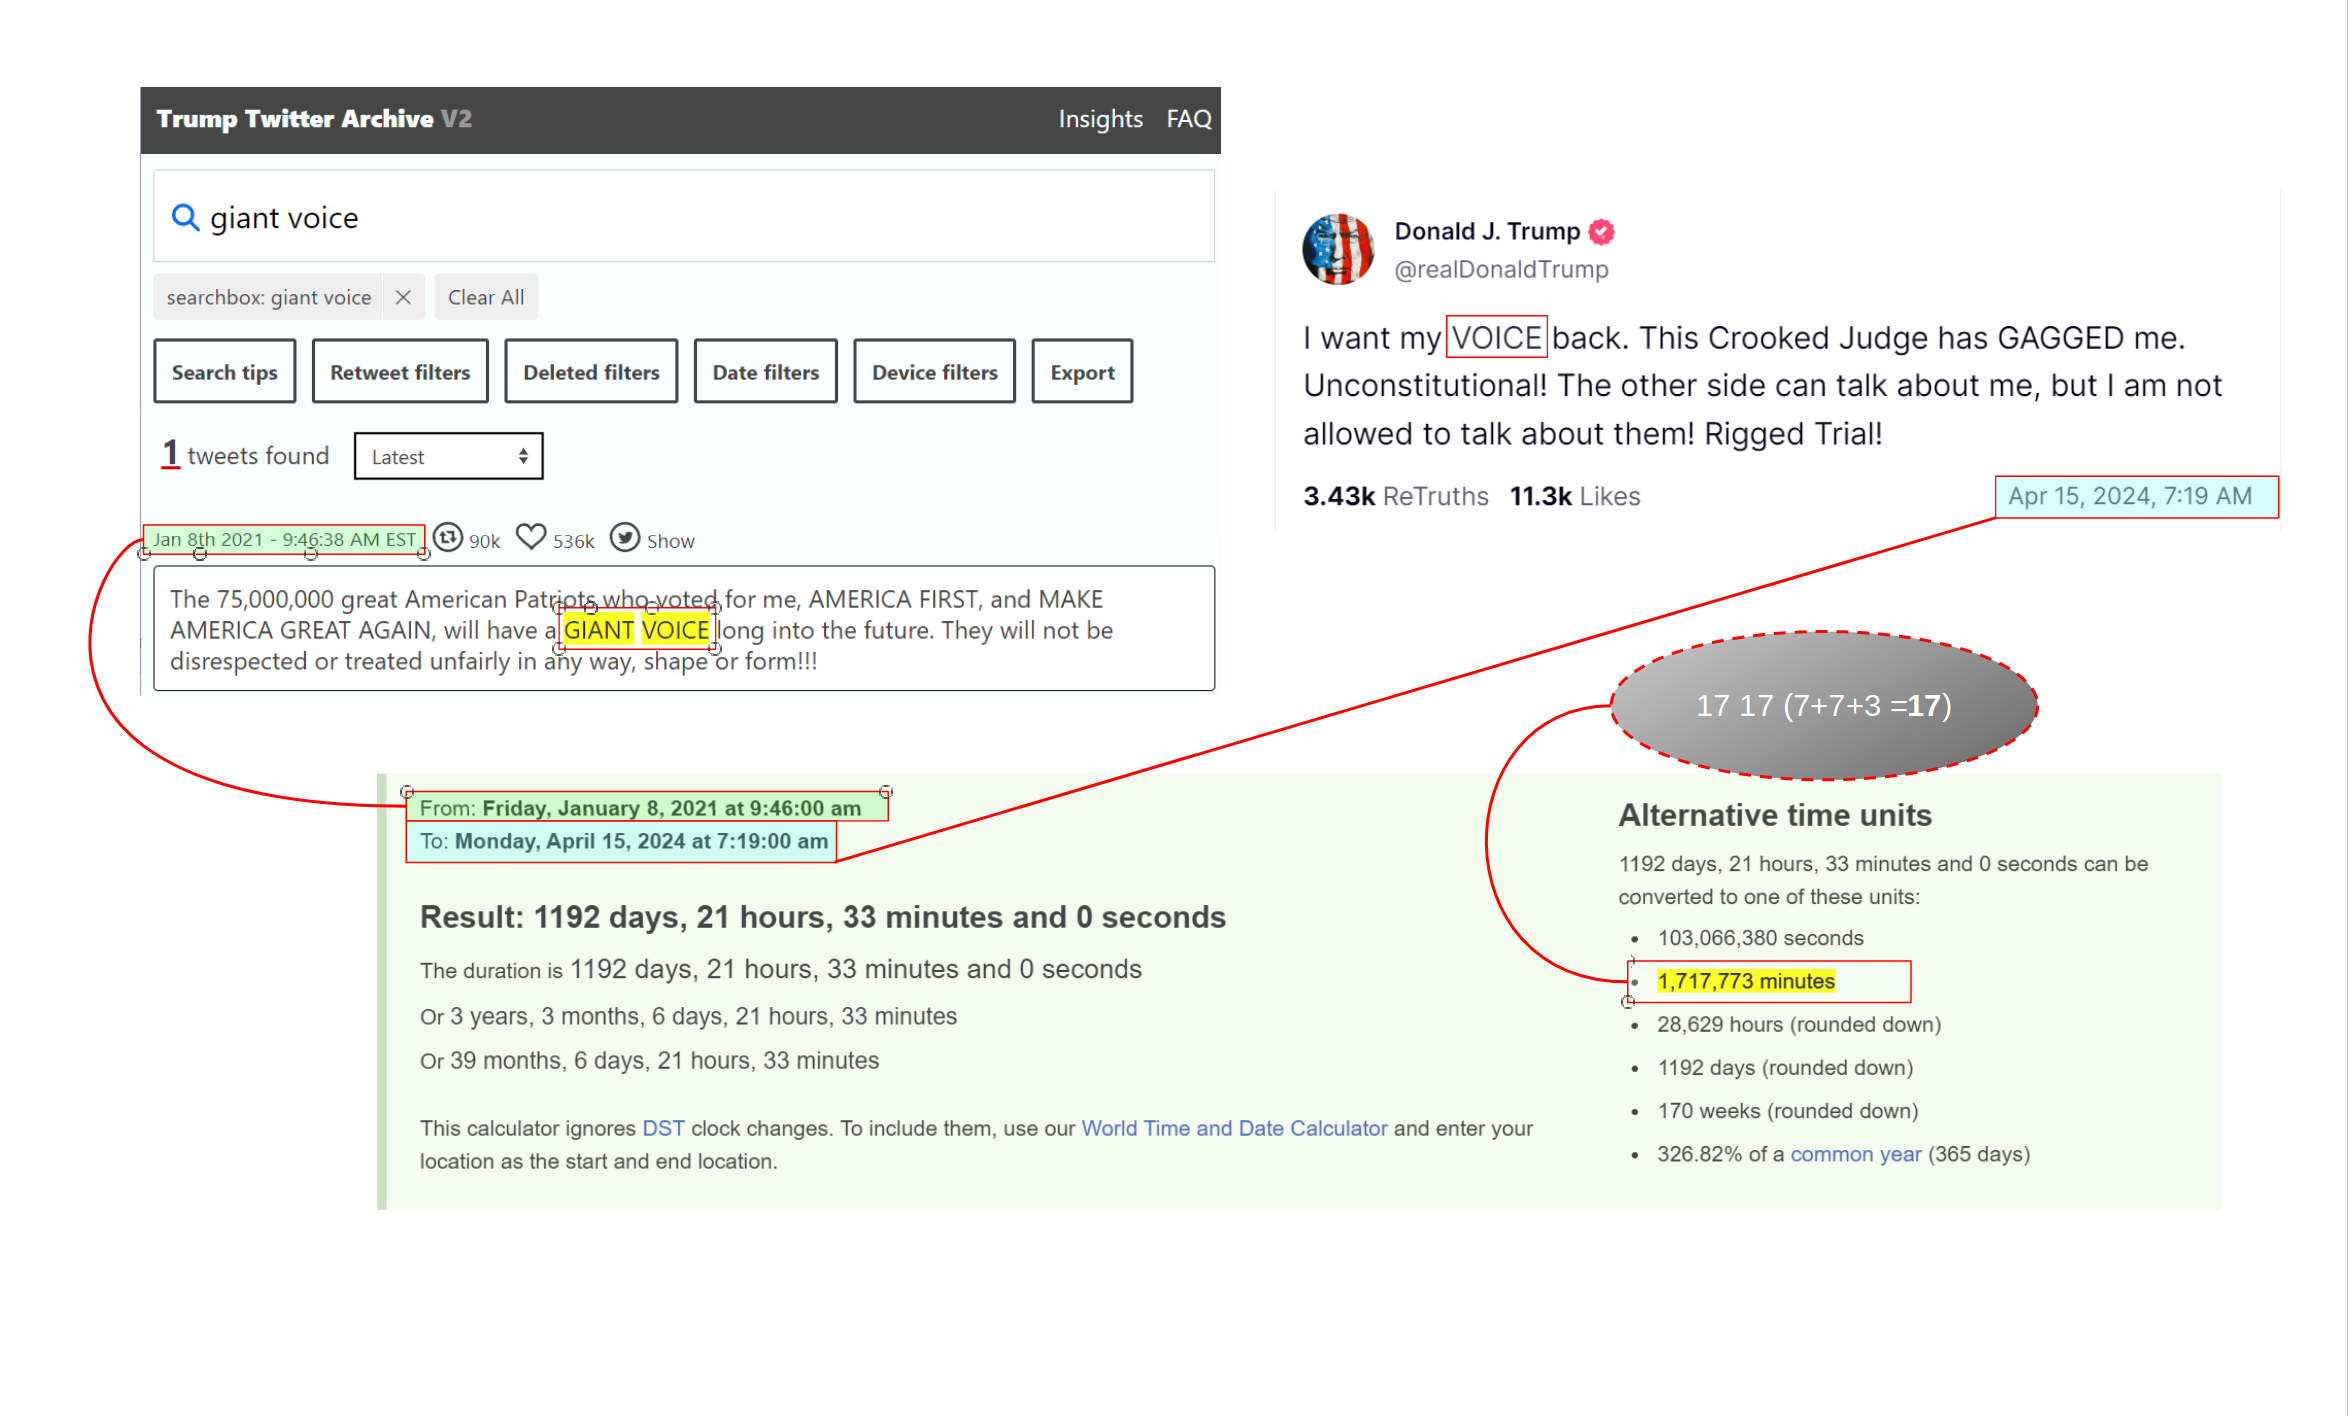Click the Twitter bird Show icon
The image size is (2348, 1416).
click(x=625, y=538)
